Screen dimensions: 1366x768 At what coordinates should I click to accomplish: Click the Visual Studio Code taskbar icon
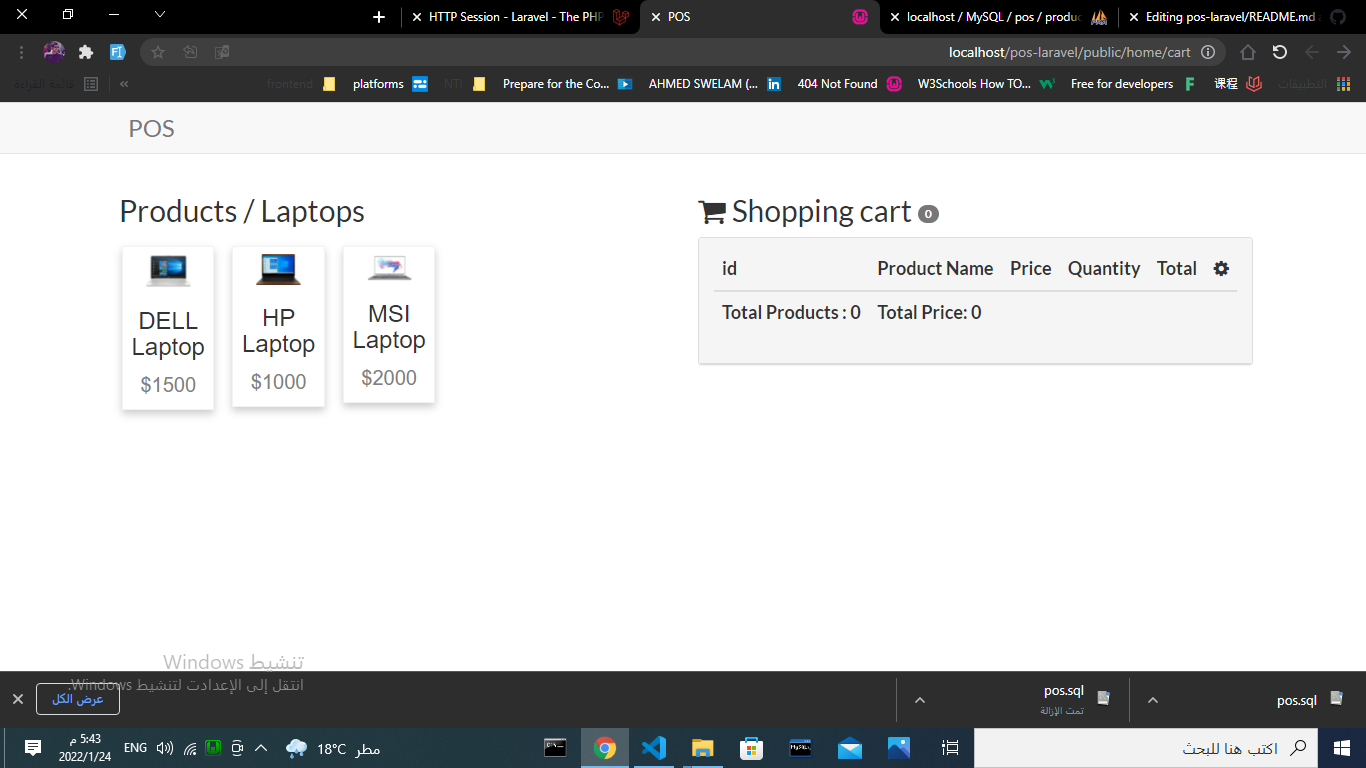click(x=653, y=747)
